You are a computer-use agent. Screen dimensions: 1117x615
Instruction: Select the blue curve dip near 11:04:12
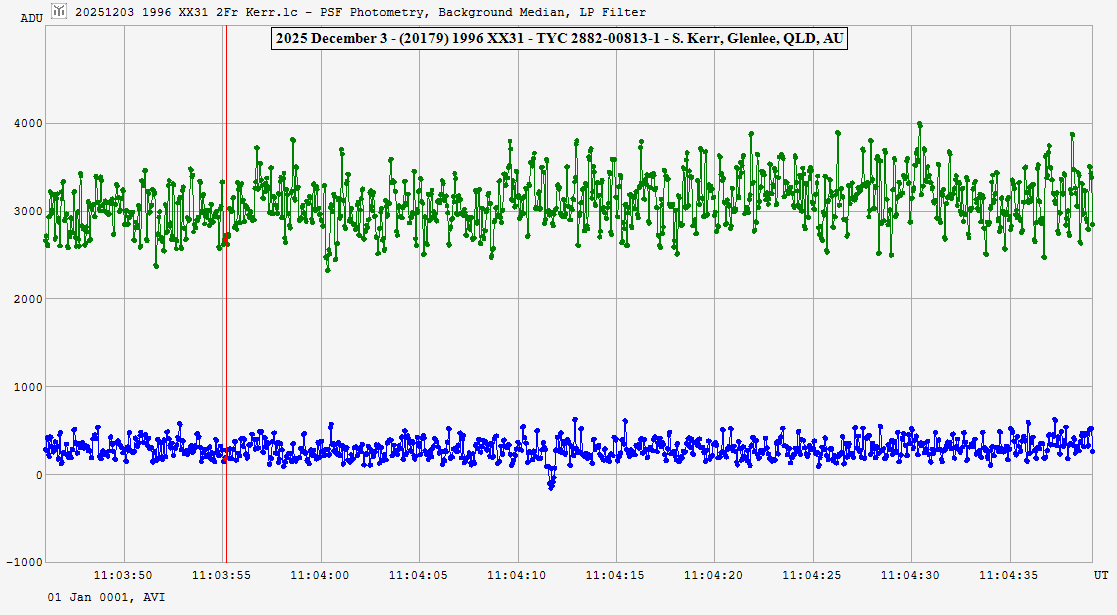(551, 484)
